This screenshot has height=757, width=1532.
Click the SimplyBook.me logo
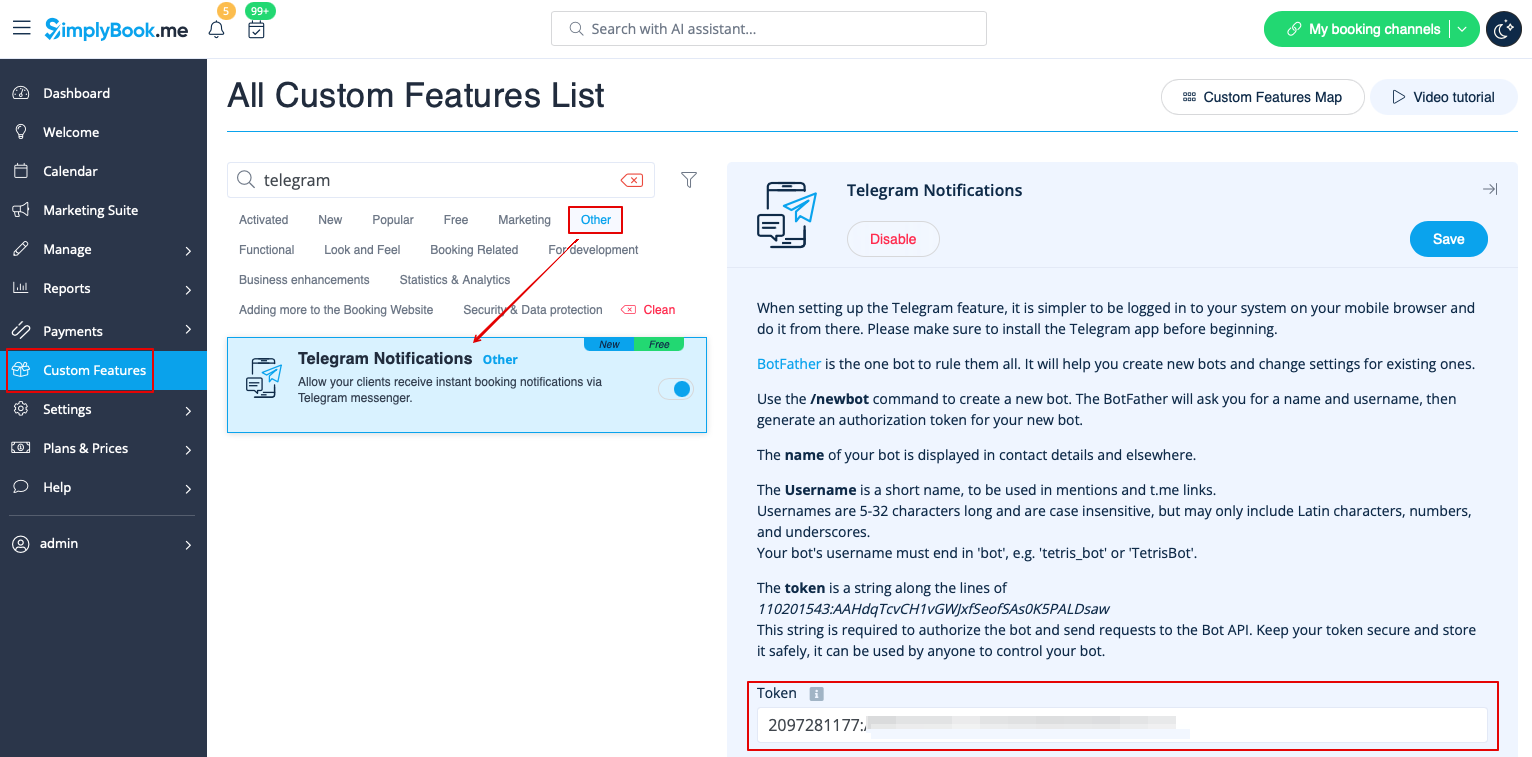tap(116, 29)
